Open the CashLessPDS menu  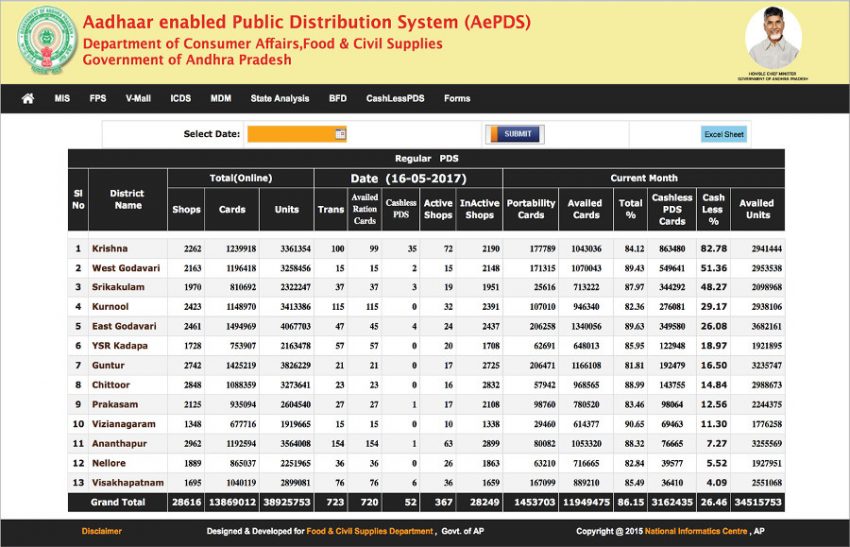point(395,99)
